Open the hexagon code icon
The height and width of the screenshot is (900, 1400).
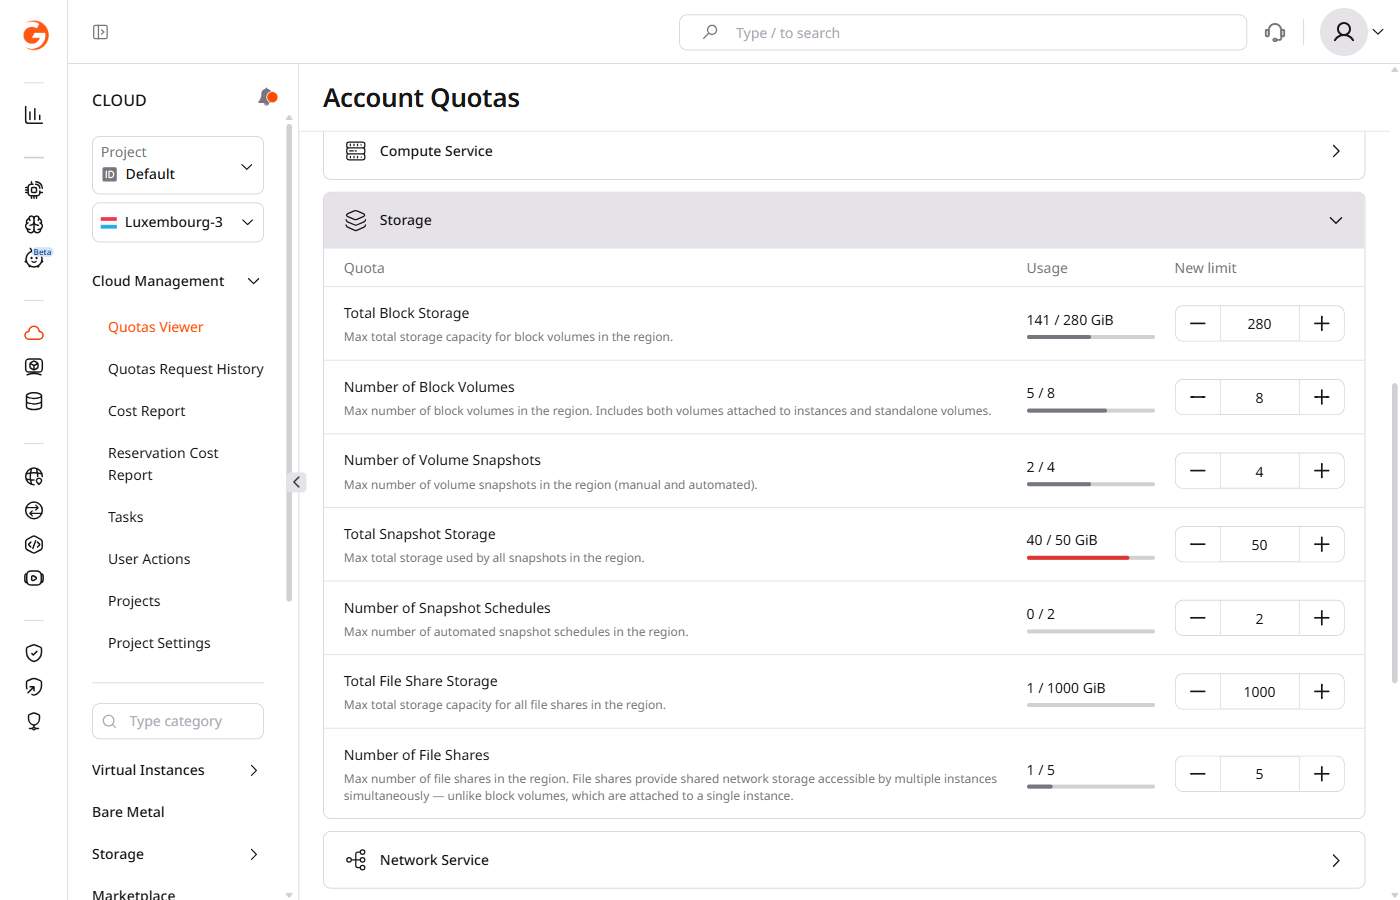pyautogui.click(x=34, y=544)
